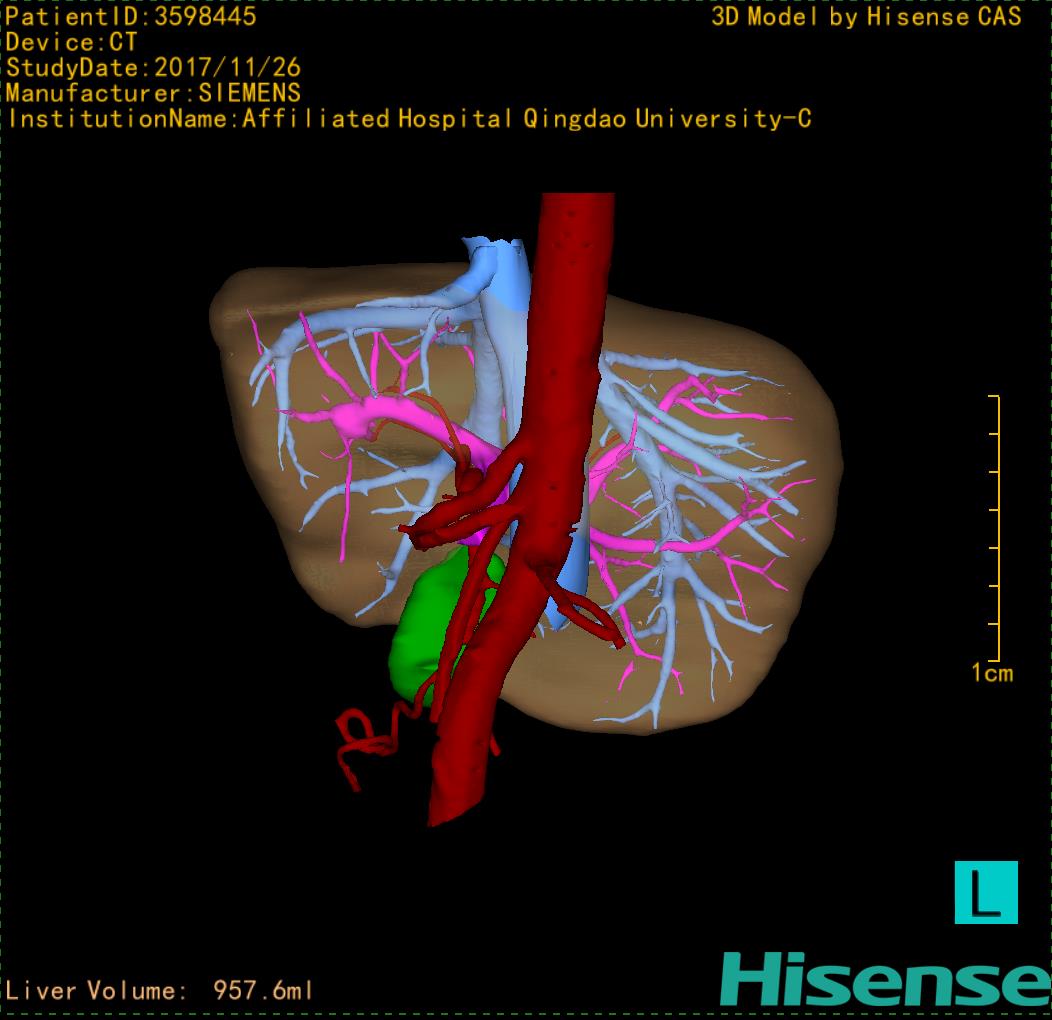Screen dimensions: 1052x1020
Task: Click the cyan L orientation marker
Action: 986,892
